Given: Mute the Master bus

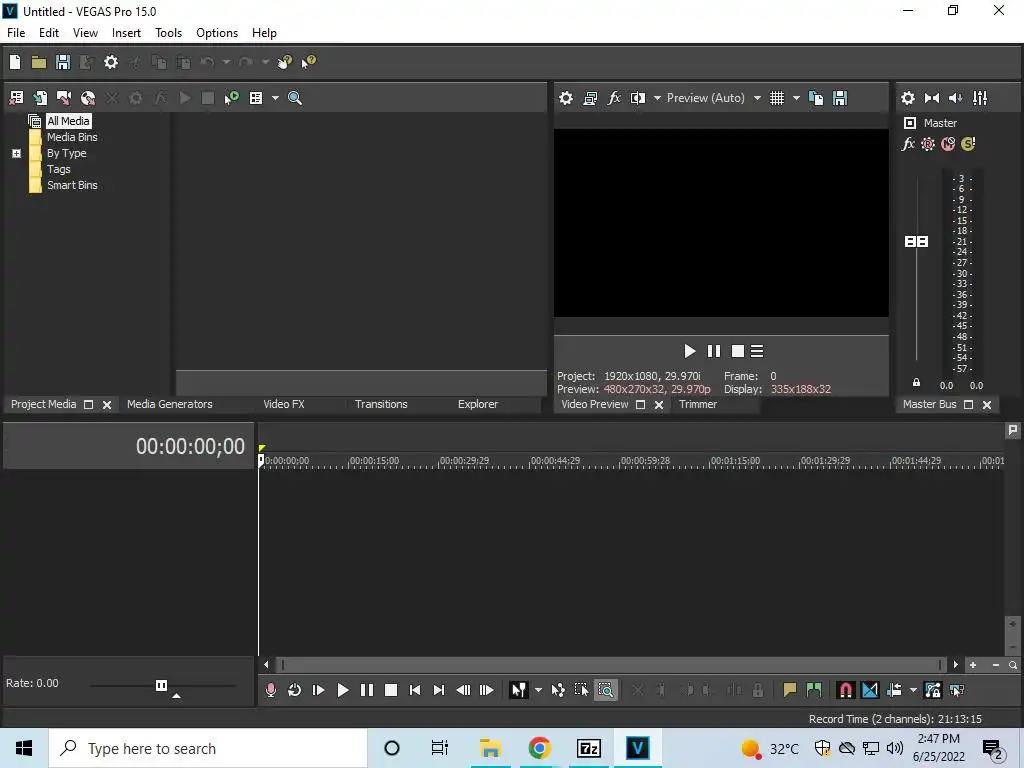Looking at the screenshot, I should [948, 144].
